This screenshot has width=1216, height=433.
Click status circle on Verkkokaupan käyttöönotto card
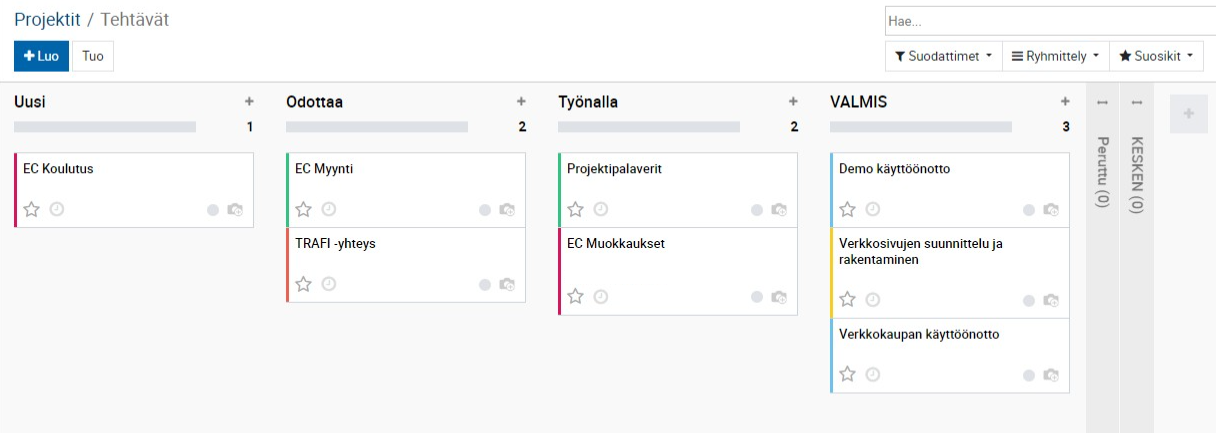click(1029, 375)
